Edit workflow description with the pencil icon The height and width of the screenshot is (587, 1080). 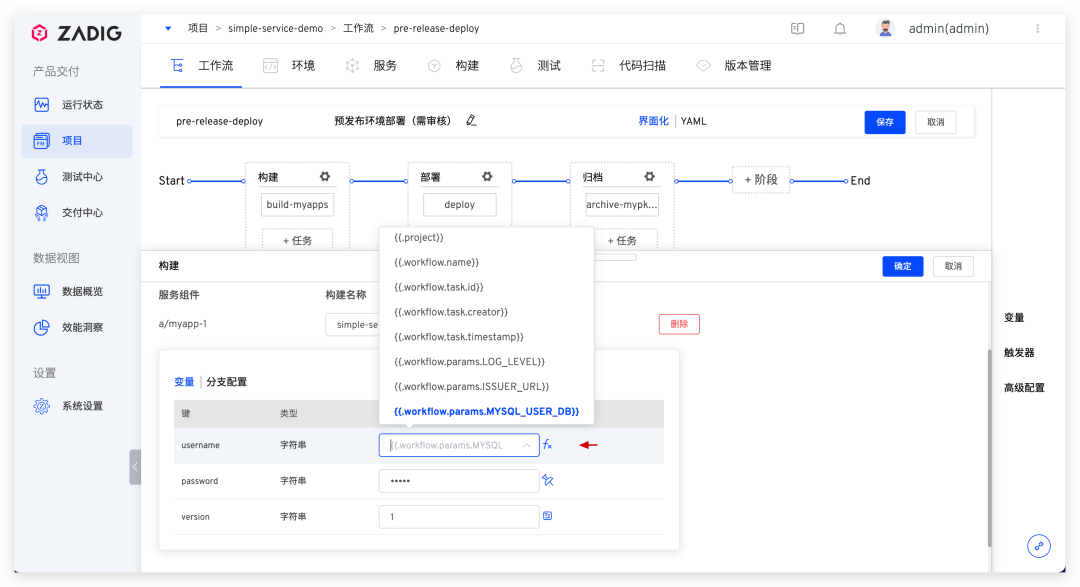(471, 121)
